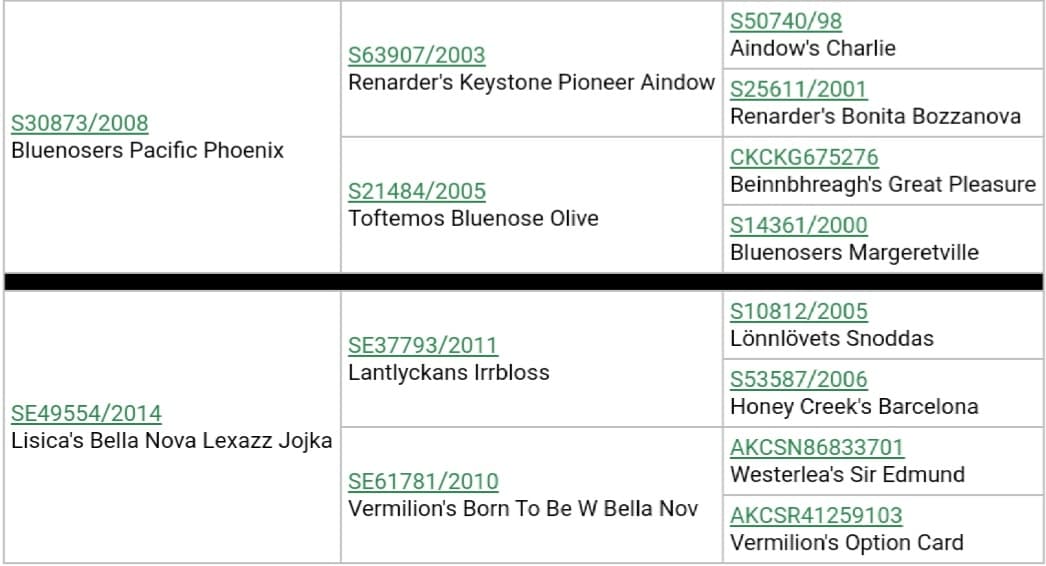Open AKCSR41259103 Vermilion's Option Card link

click(x=816, y=515)
